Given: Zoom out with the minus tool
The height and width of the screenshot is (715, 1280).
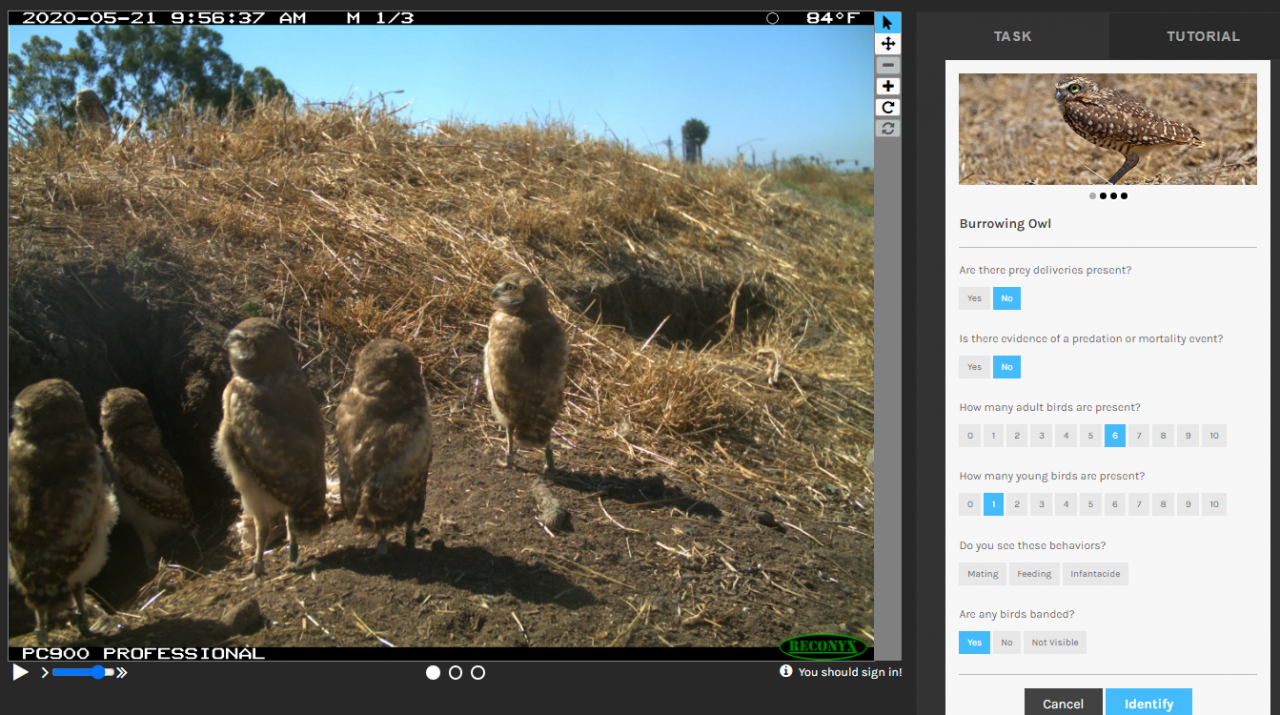Looking at the screenshot, I should pyautogui.click(x=888, y=65).
